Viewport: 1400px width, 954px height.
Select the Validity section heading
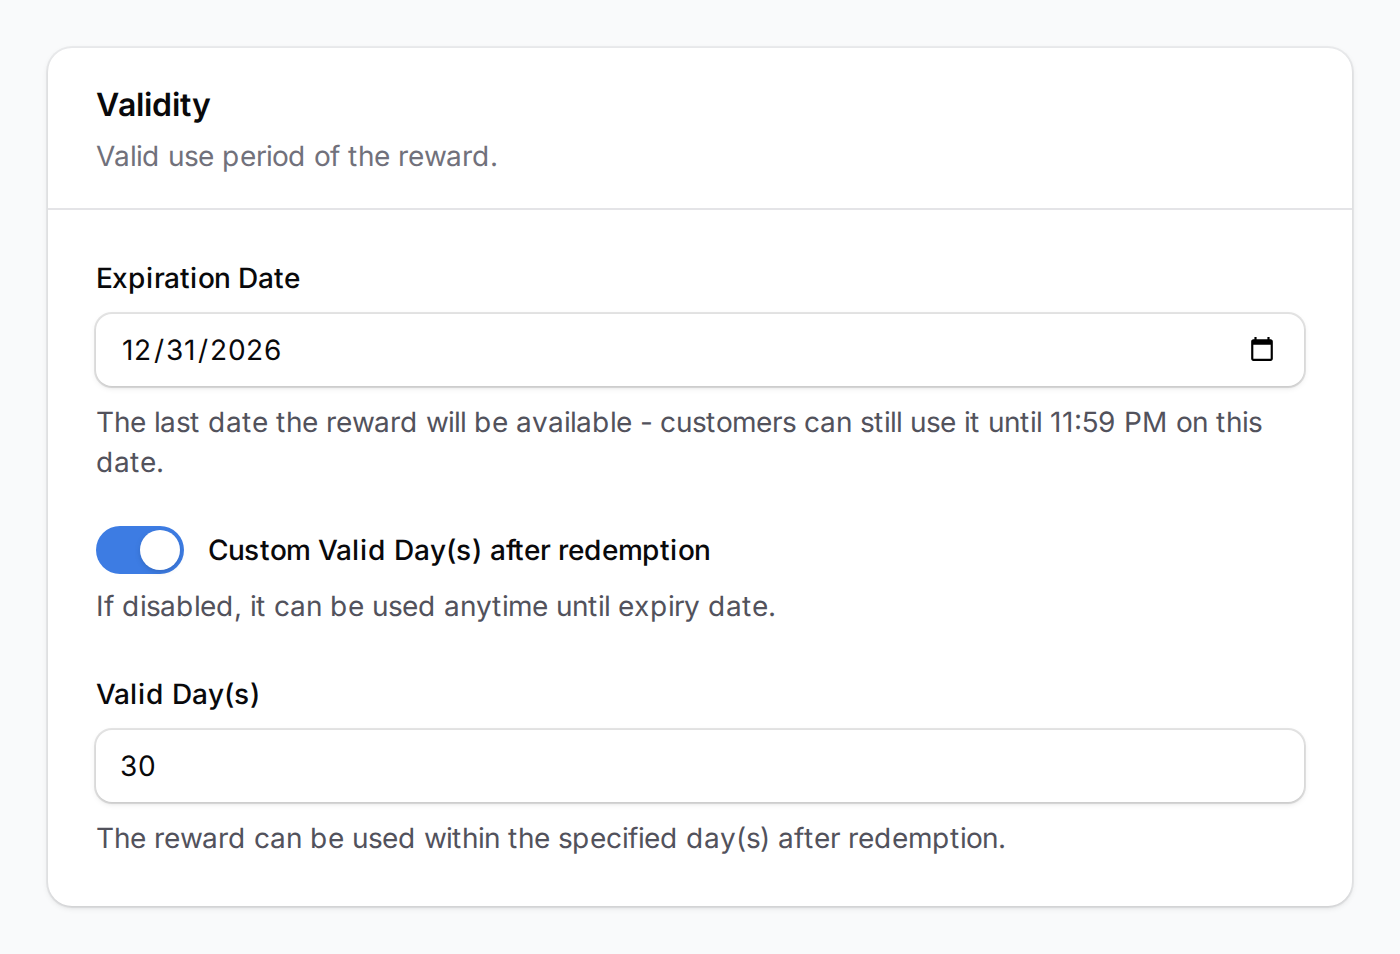[153, 104]
